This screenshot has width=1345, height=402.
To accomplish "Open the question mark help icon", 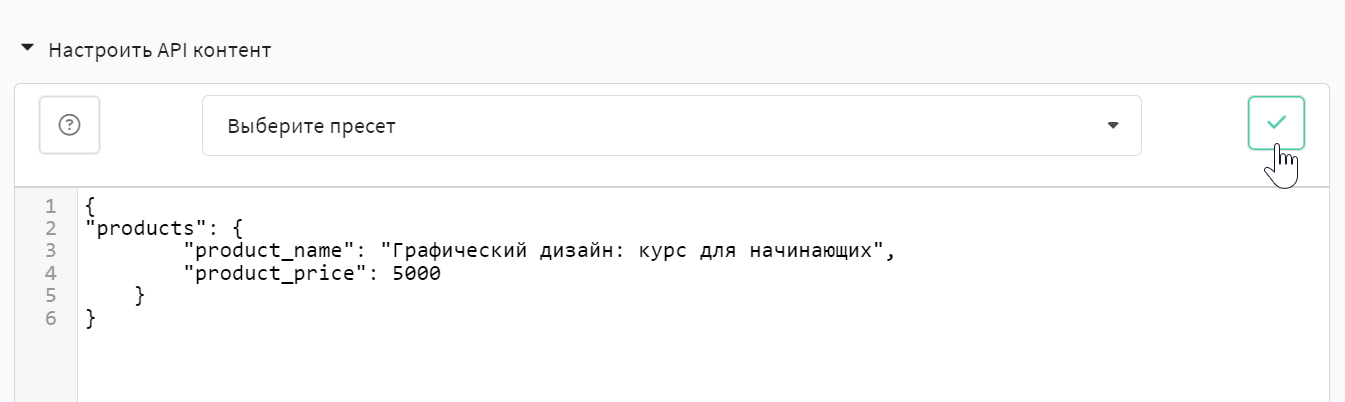I will tap(69, 125).
